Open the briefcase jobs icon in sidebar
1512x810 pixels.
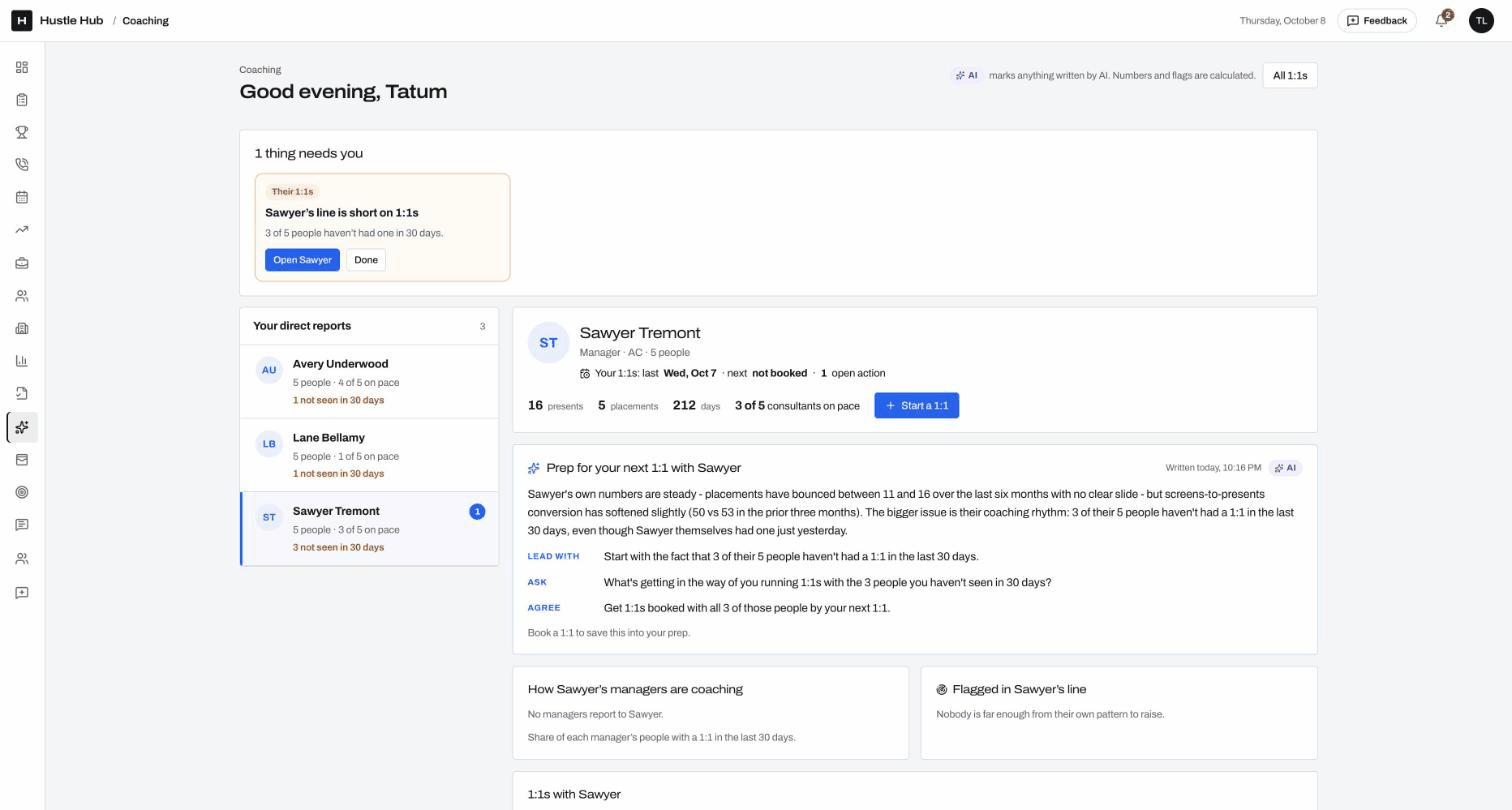tap(22, 263)
